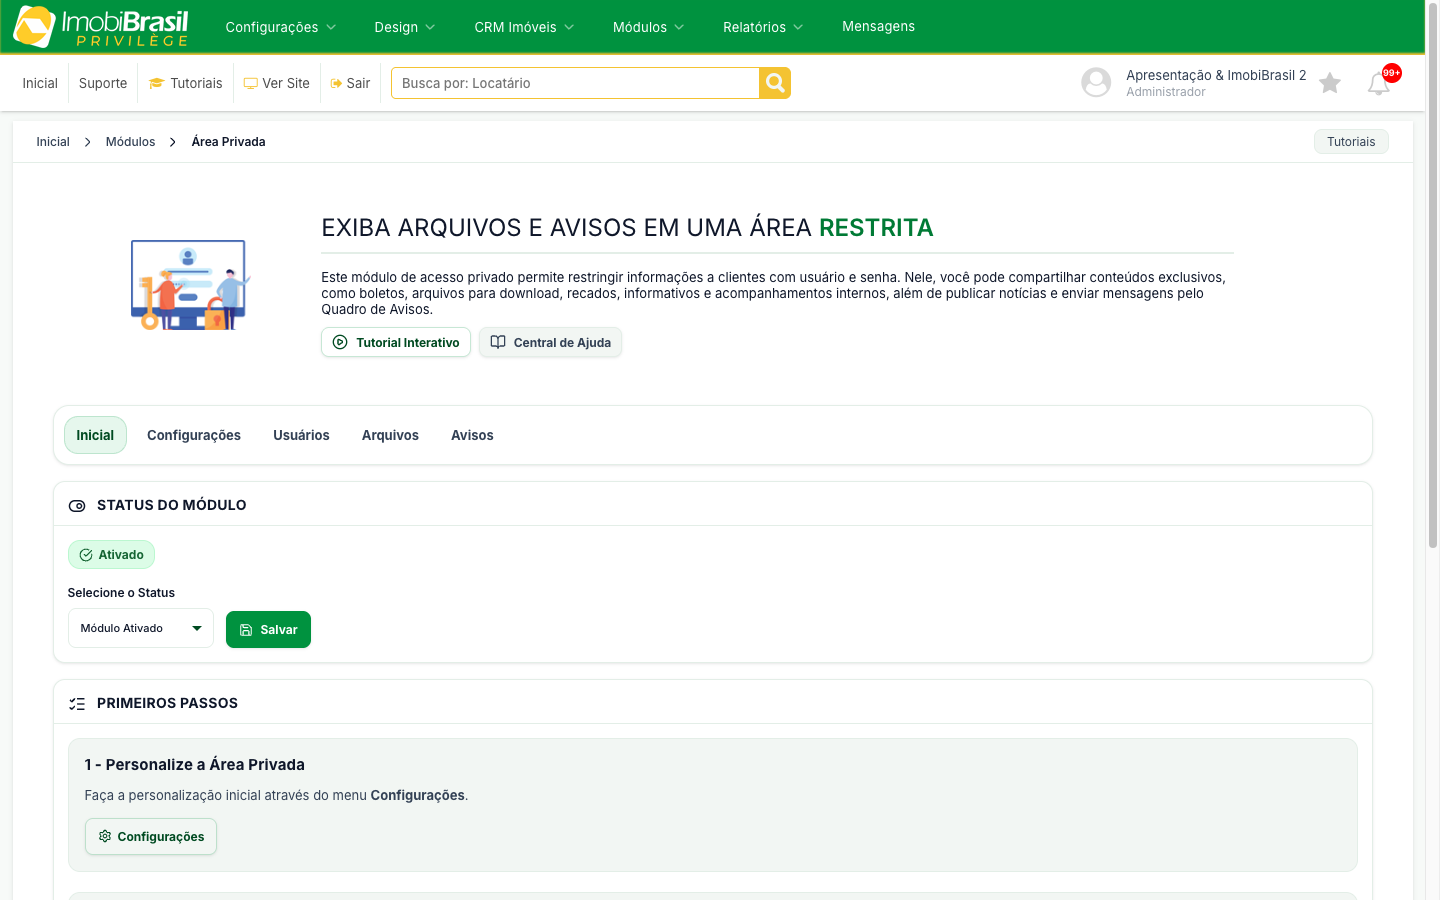
Task: Open the Suporte toolbar link
Action: [103, 83]
